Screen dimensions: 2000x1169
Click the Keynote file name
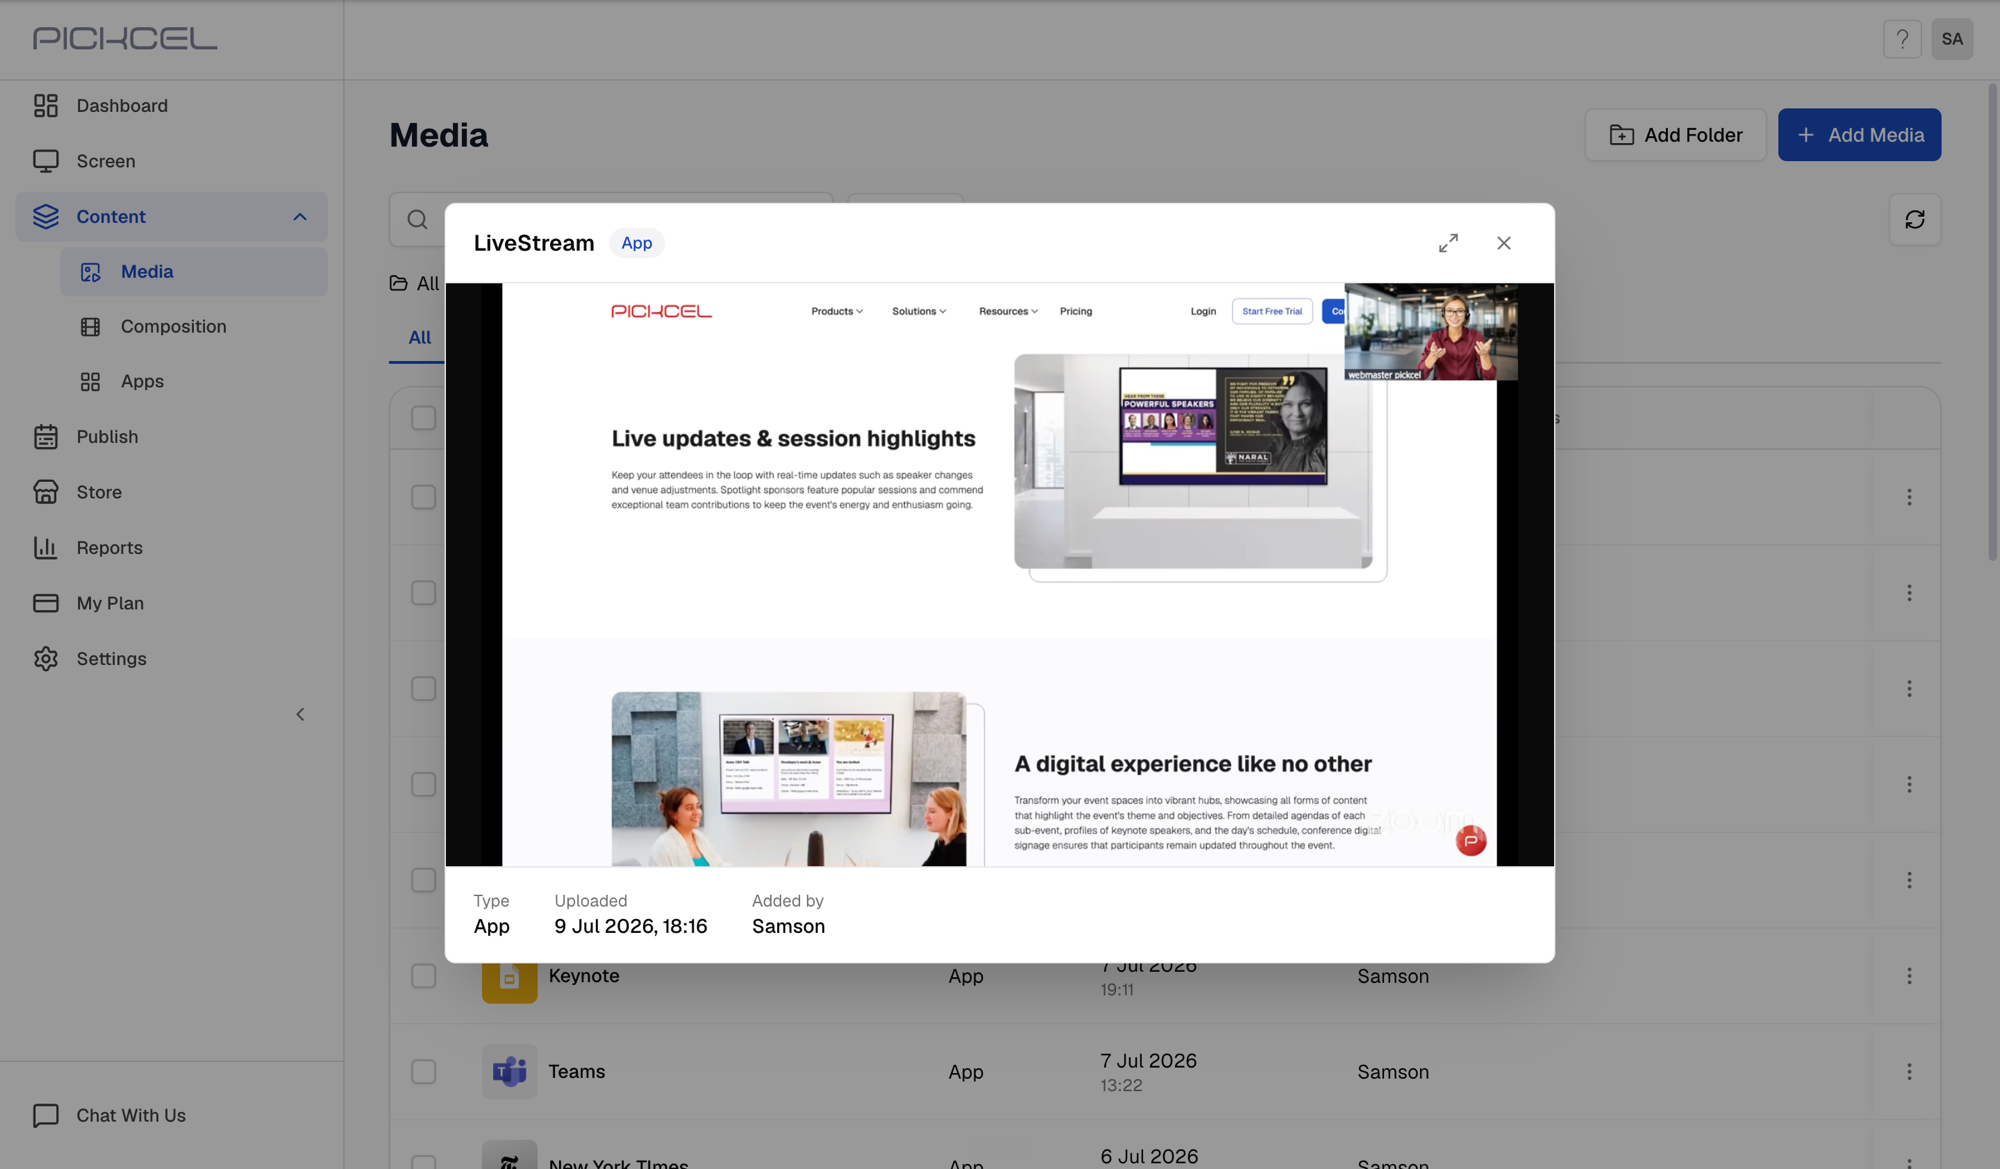pyautogui.click(x=584, y=976)
